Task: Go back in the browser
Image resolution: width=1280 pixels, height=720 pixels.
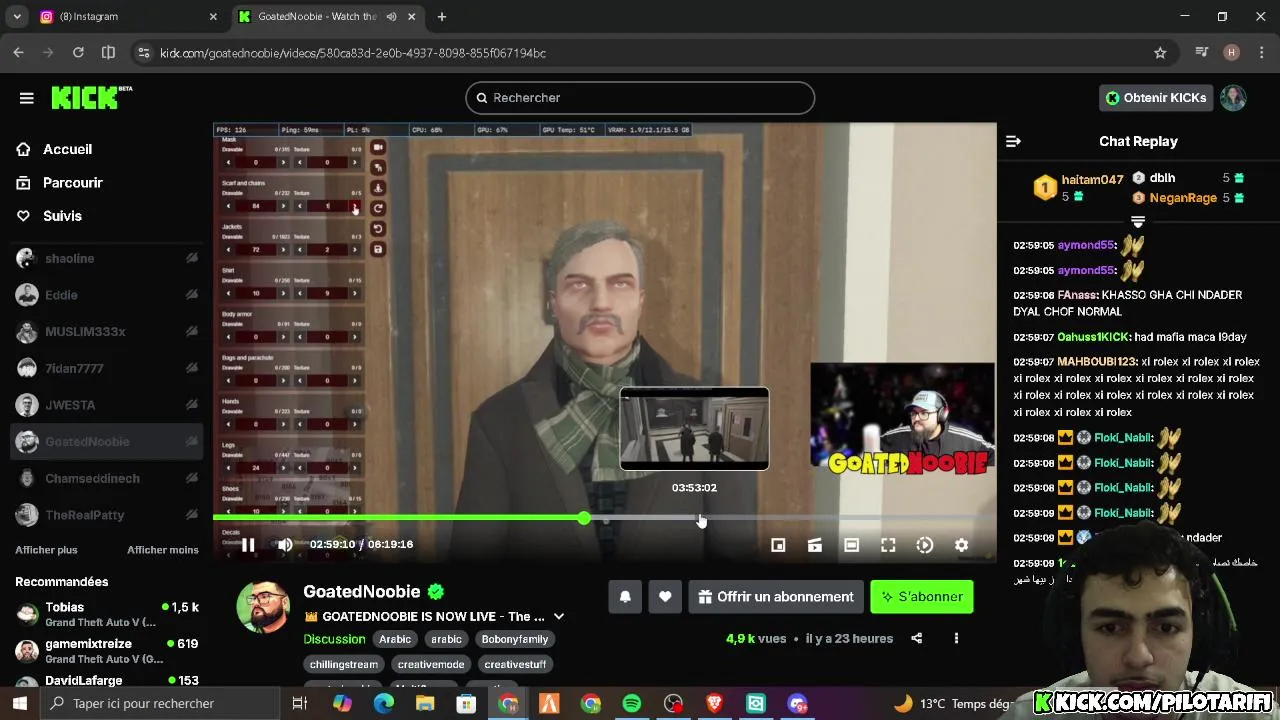Action: click(18, 53)
